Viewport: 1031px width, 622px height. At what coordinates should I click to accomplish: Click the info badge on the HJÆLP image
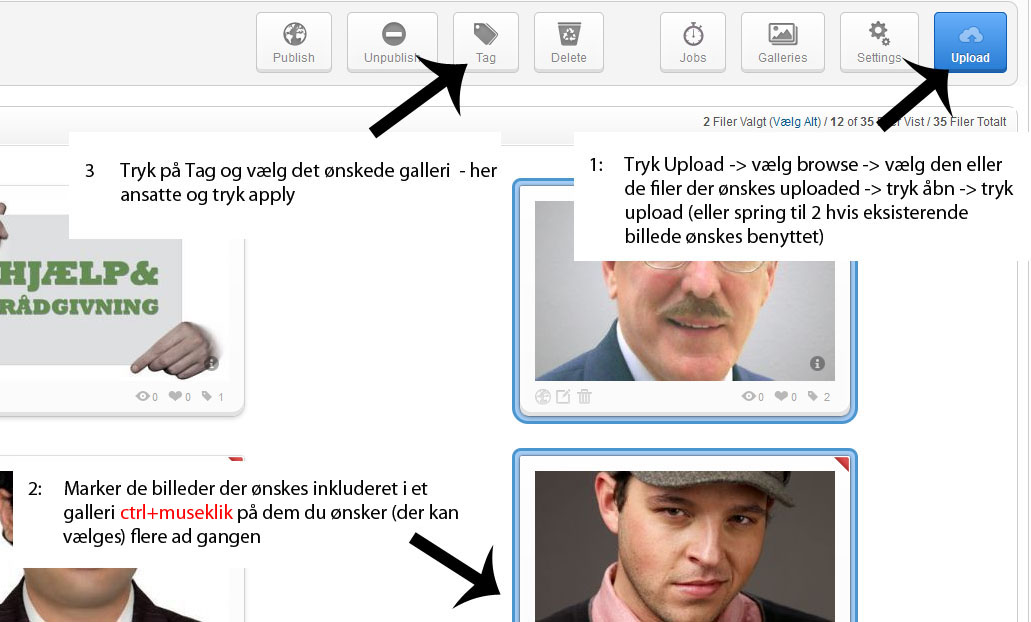(211, 364)
